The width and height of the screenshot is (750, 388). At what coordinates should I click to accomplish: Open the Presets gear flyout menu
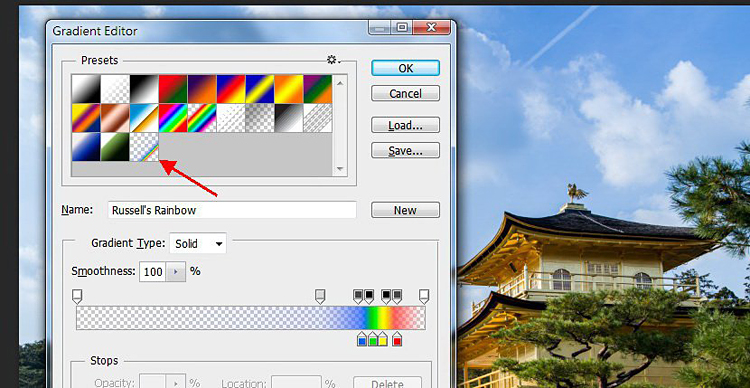[x=333, y=60]
